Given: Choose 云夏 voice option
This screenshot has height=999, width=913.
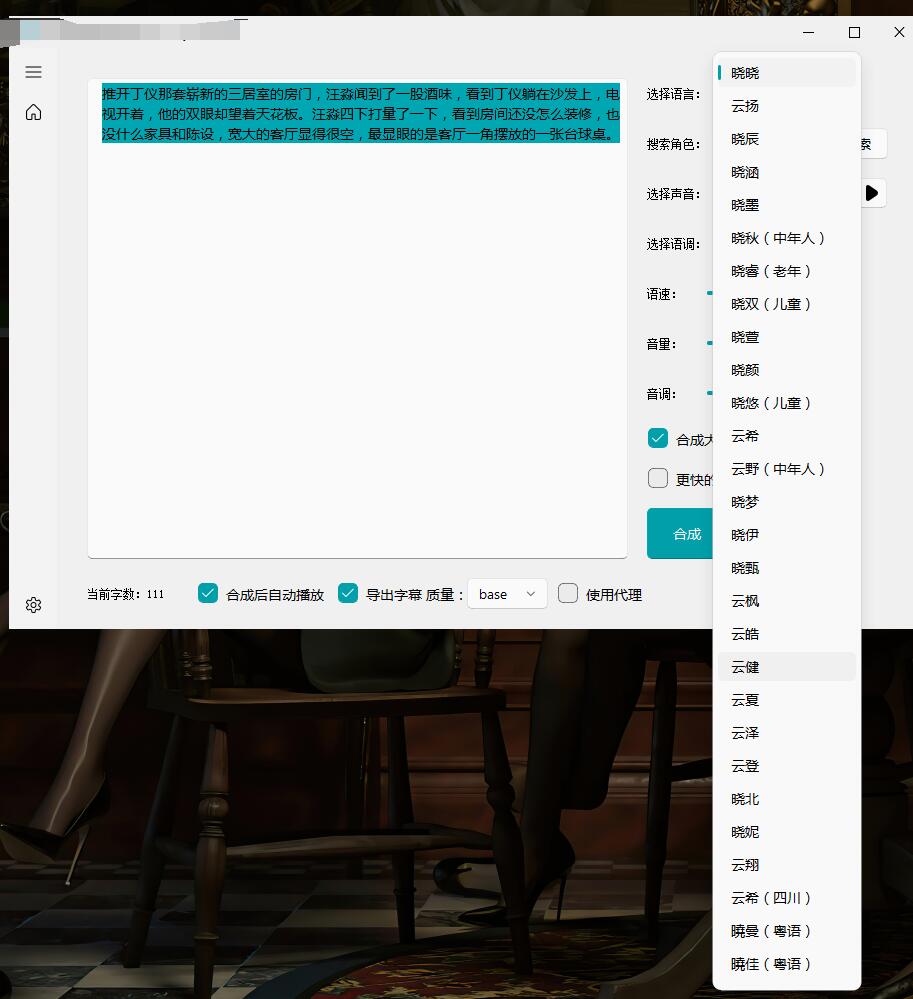Looking at the screenshot, I should (x=787, y=700).
